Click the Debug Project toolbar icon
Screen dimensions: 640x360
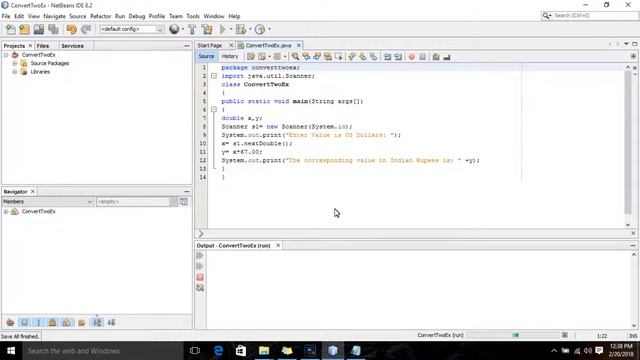[x=241, y=29]
